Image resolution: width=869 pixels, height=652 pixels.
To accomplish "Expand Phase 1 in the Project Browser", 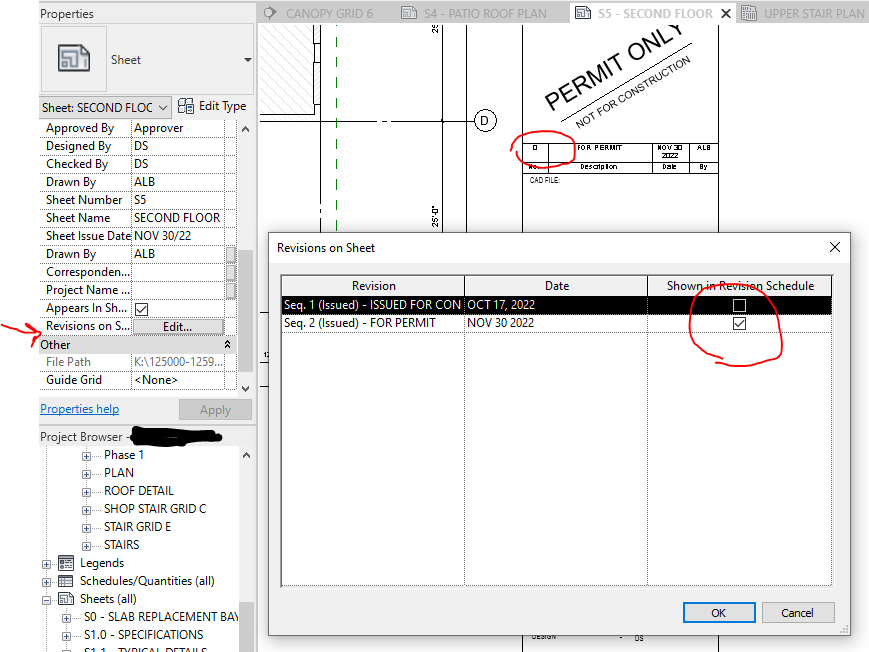I will [x=87, y=454].
